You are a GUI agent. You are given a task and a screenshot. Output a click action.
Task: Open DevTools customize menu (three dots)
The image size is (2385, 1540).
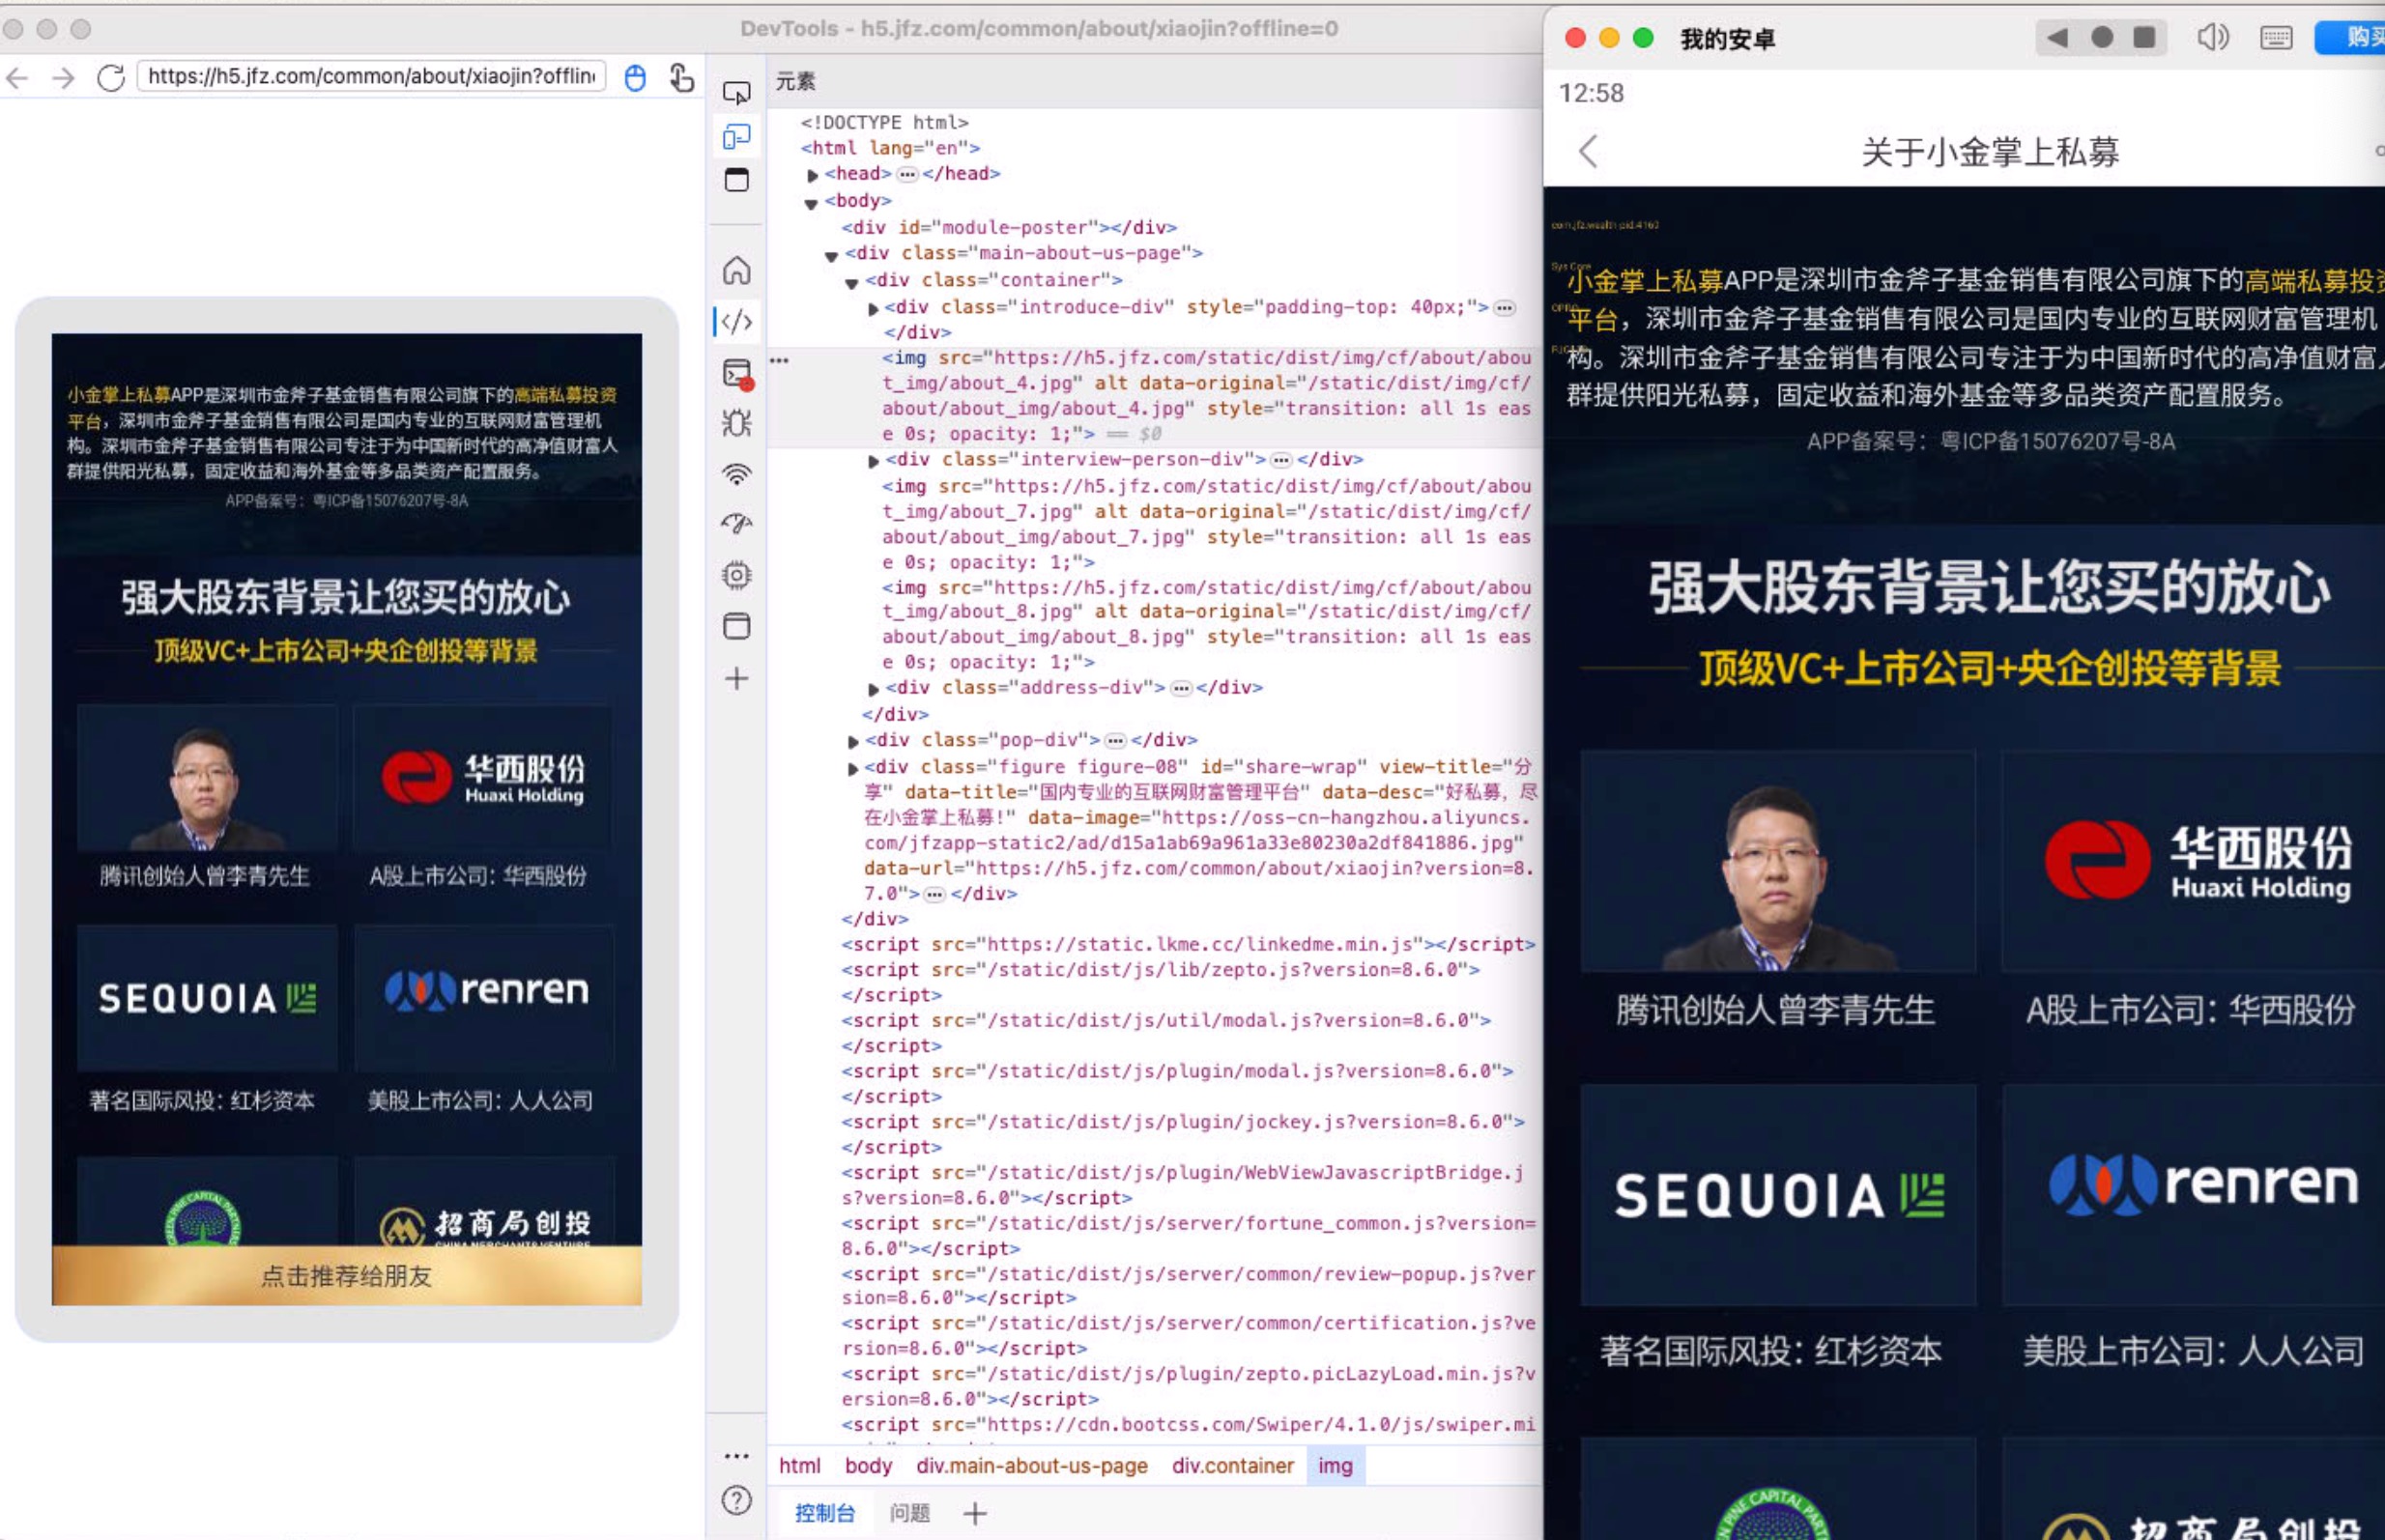(x=737, y=1456)
